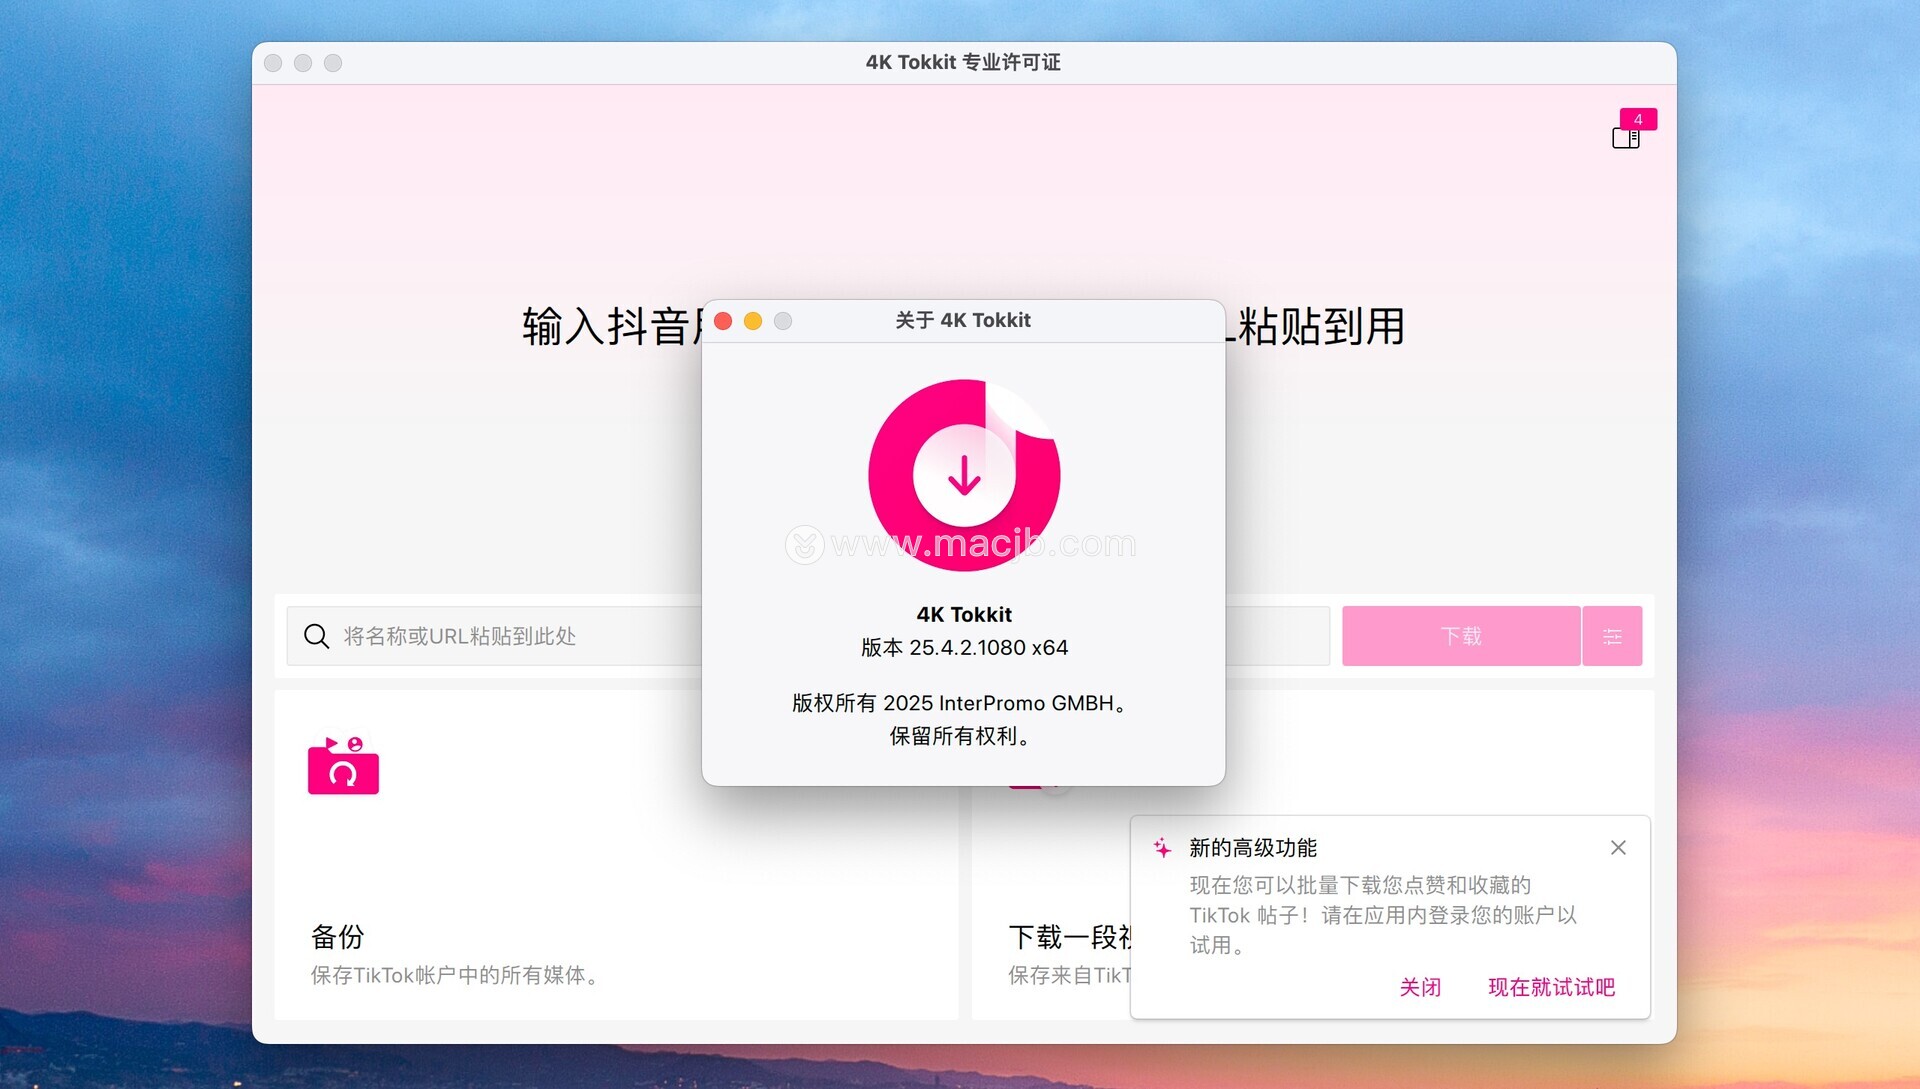Minimize the About dialog with yellow button
Viewport: 1920px width, 1089px height.
(x=753, y=321)
